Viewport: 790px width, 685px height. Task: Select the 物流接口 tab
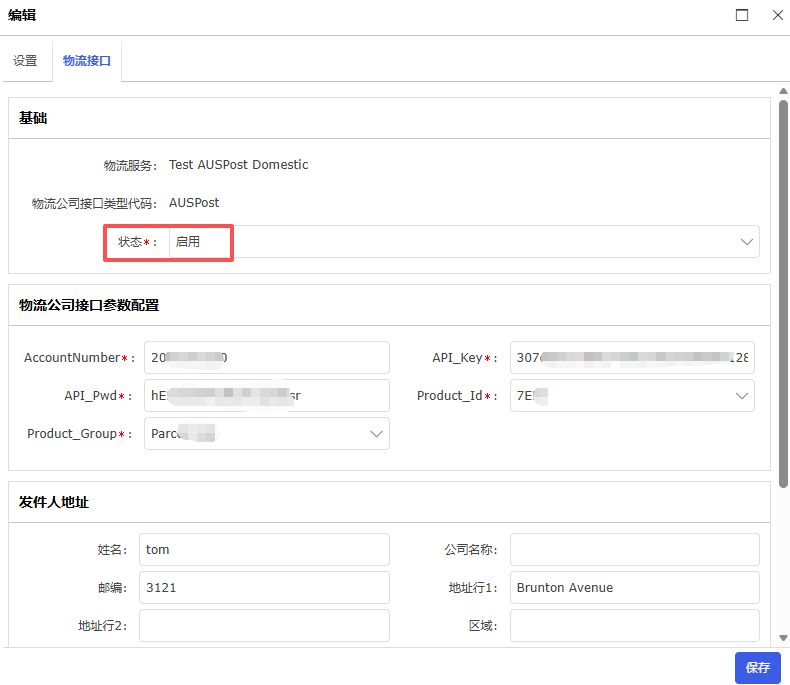(86, 61)
